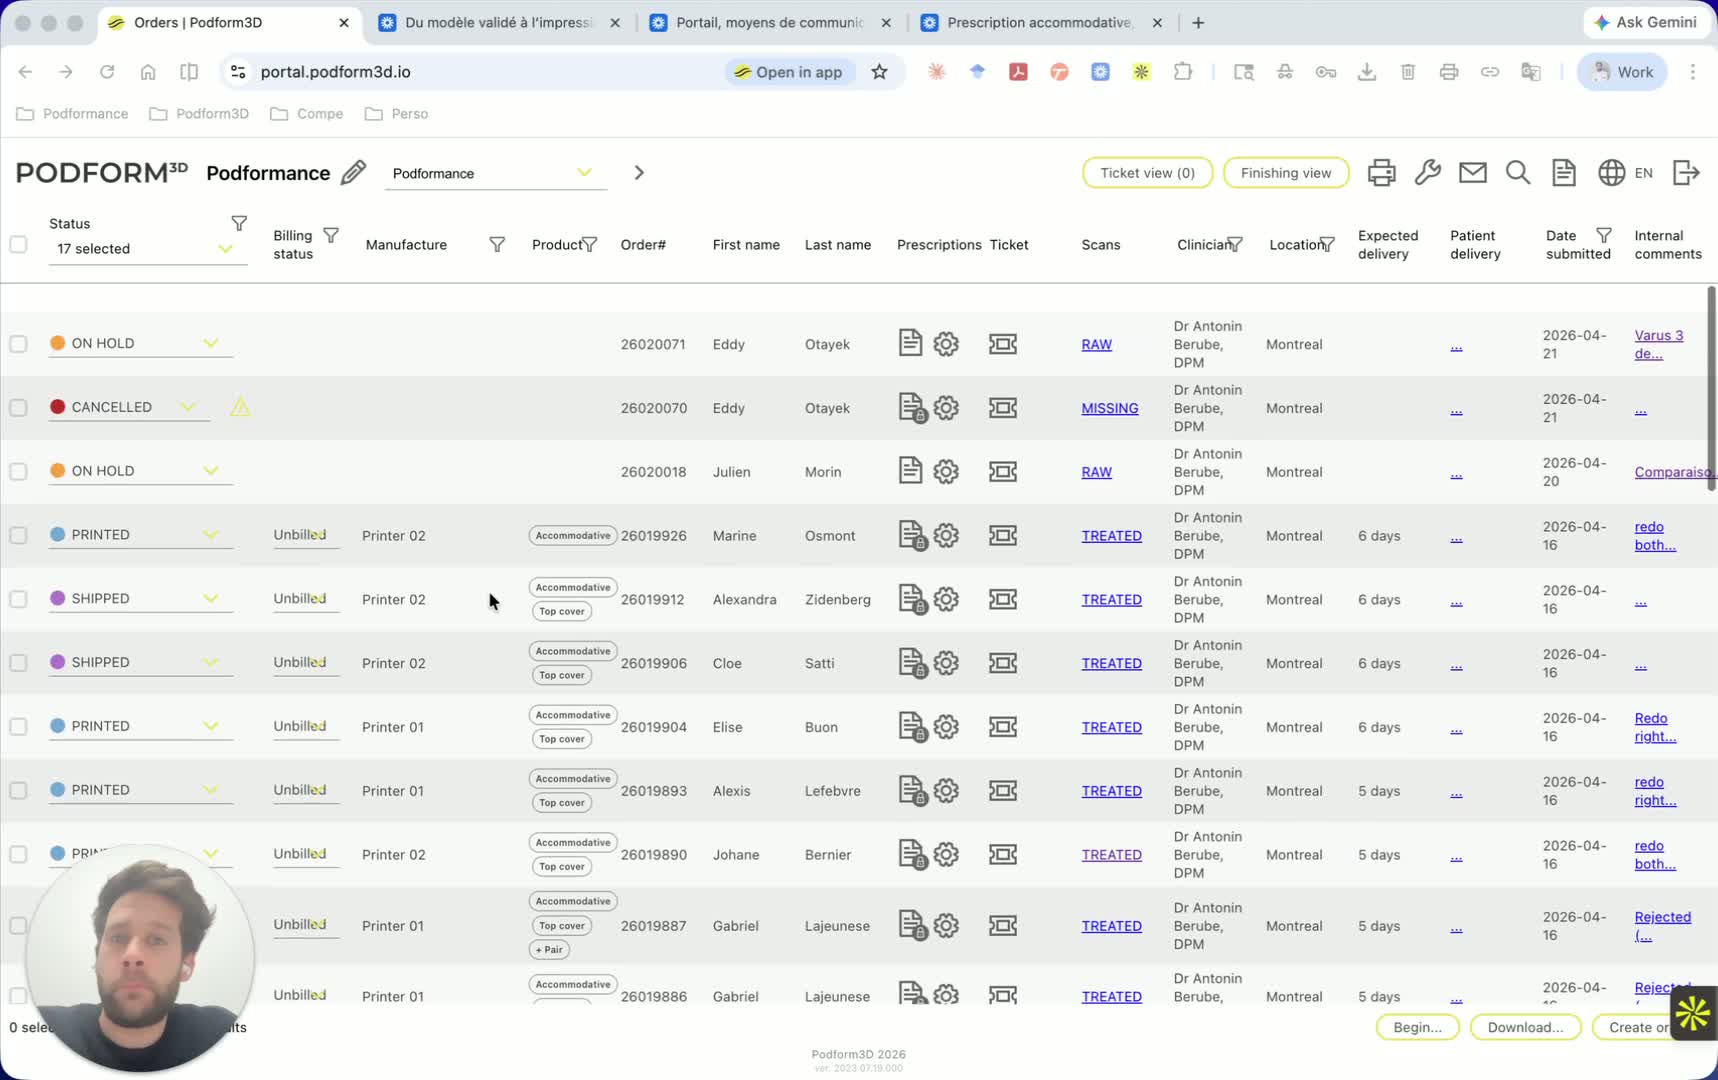This screenshot has width=1718, height=1080.
Task: Click the right chevron next to Podformance
Action: (639, 173)
